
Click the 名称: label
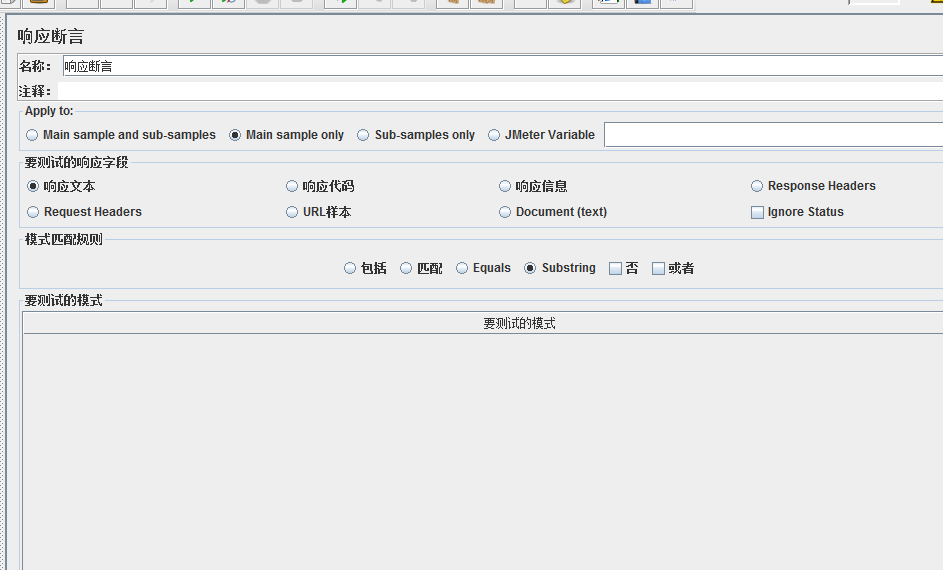pyautogui.click(x=35, y=66)
